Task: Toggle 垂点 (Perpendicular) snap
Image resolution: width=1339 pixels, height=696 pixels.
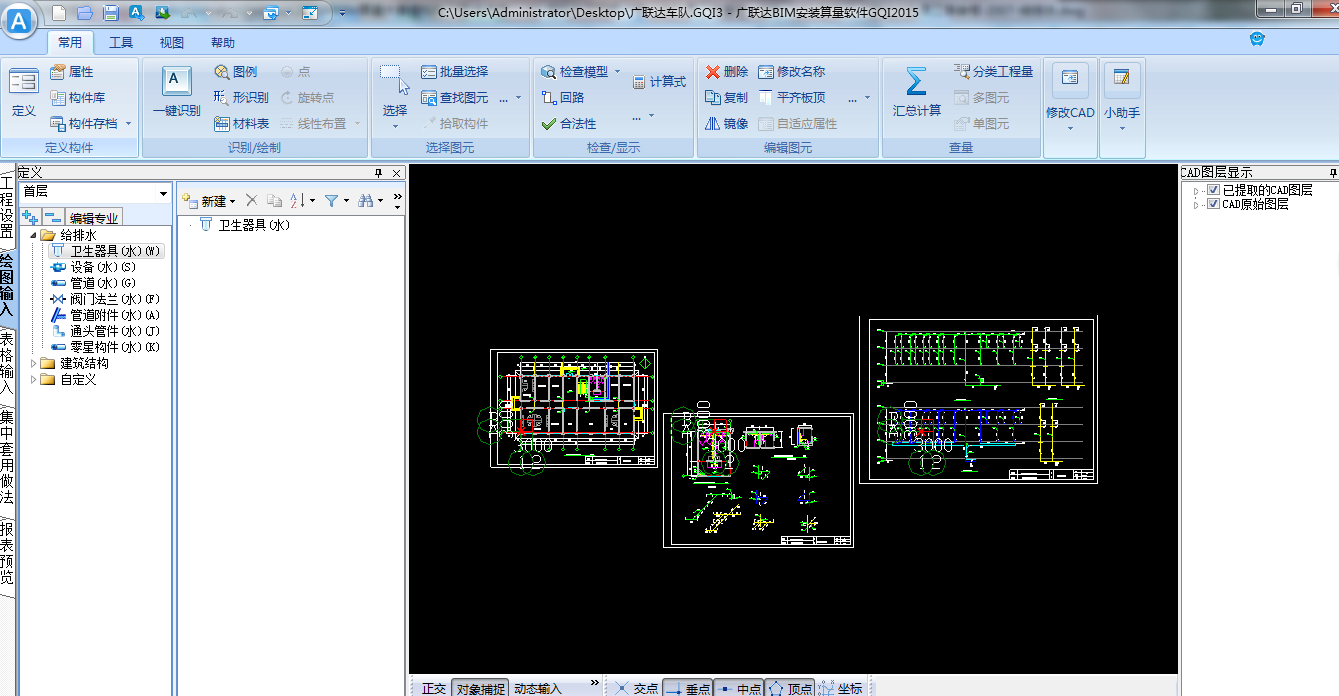Action: [x=688, y=688]
